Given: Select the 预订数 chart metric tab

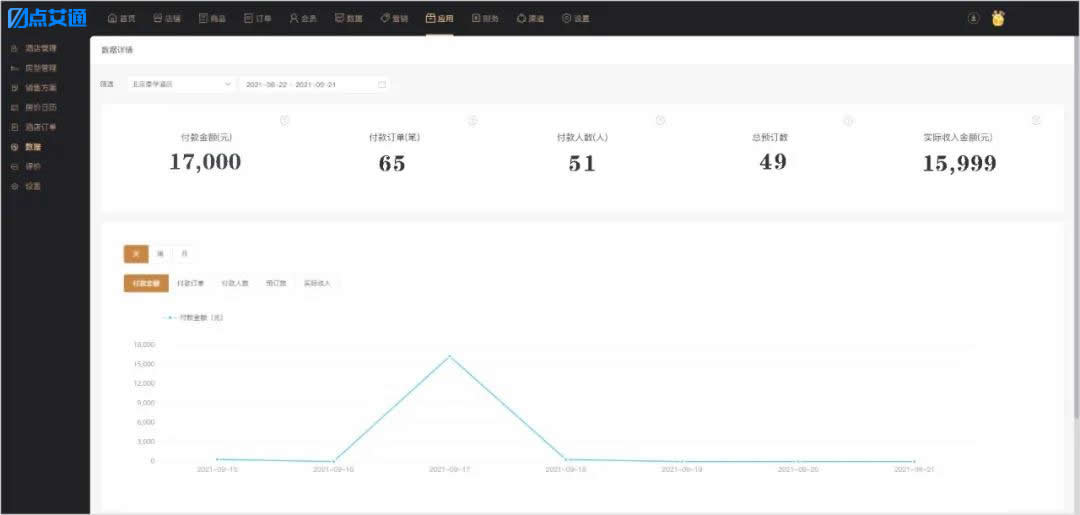Looking at the screenshot, I should tap(276, 284).
